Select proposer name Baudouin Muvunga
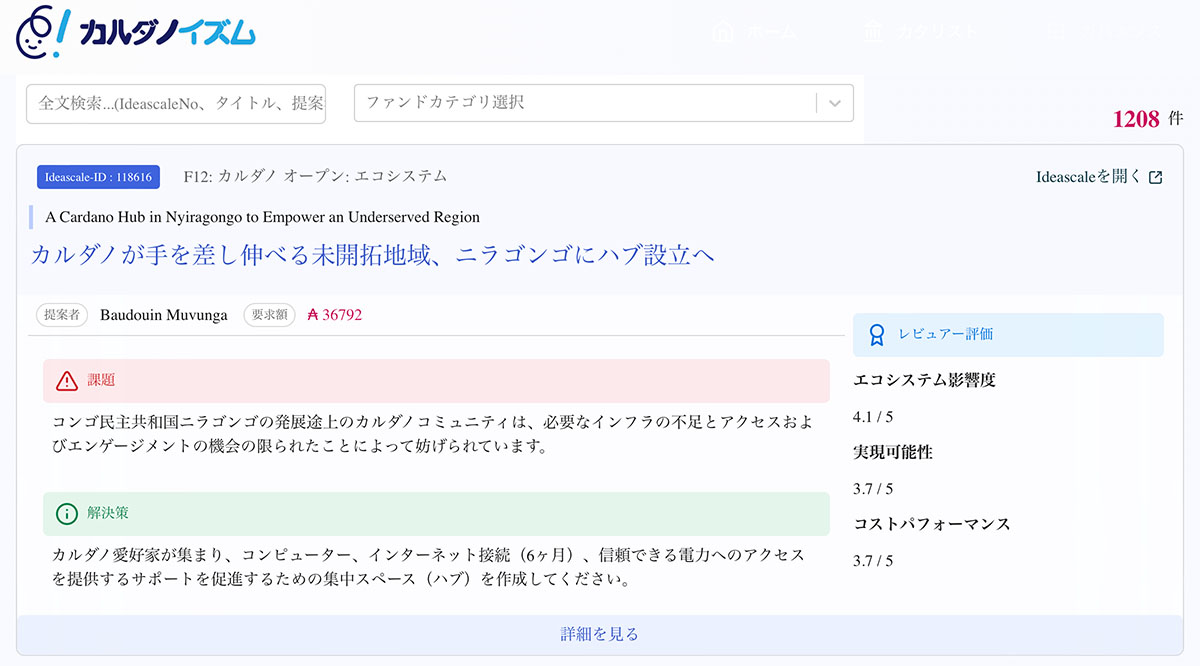Viewport: 1200px width, 666px height. click(164, 315)
